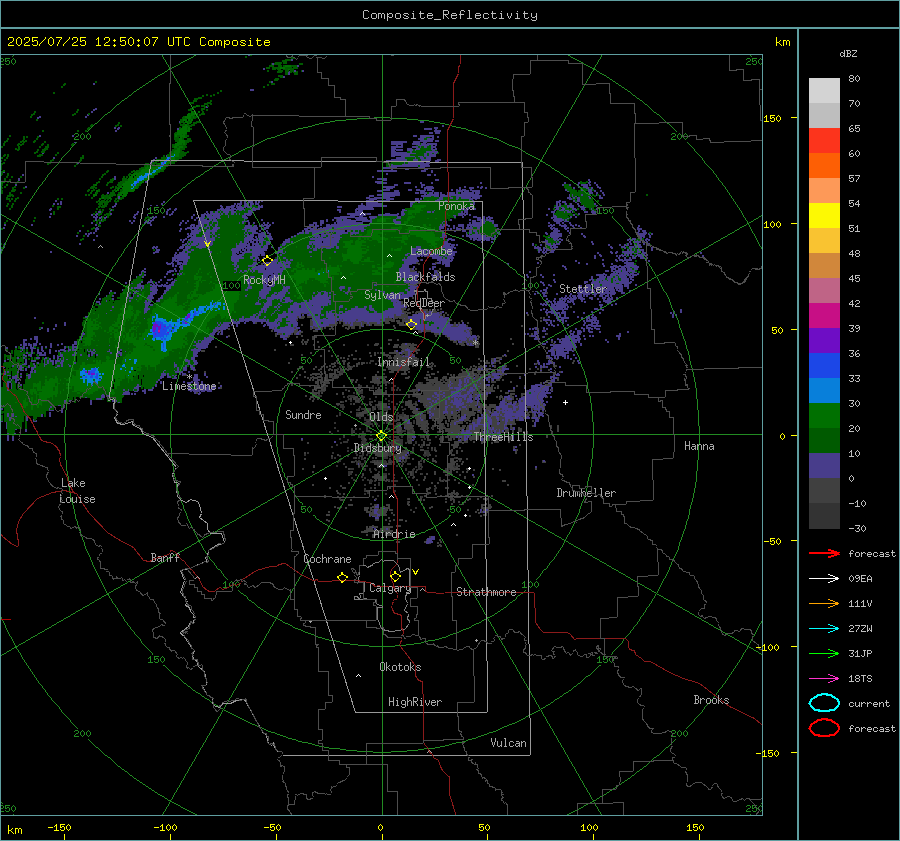The width and height of the screenshot is (900, 841).
Task: Click the current legend text
Action: click(869, 703)
